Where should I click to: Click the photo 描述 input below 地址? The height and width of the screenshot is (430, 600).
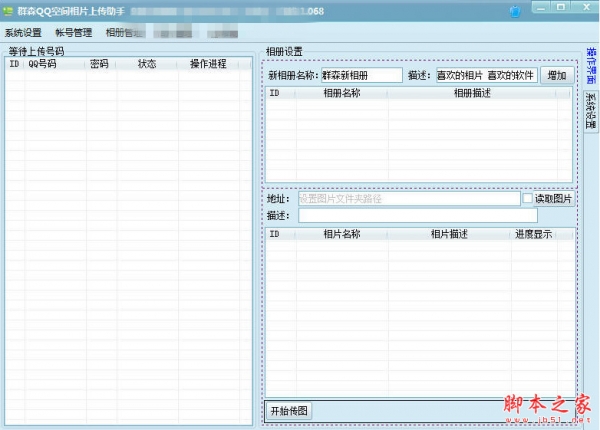click(418, 216)
